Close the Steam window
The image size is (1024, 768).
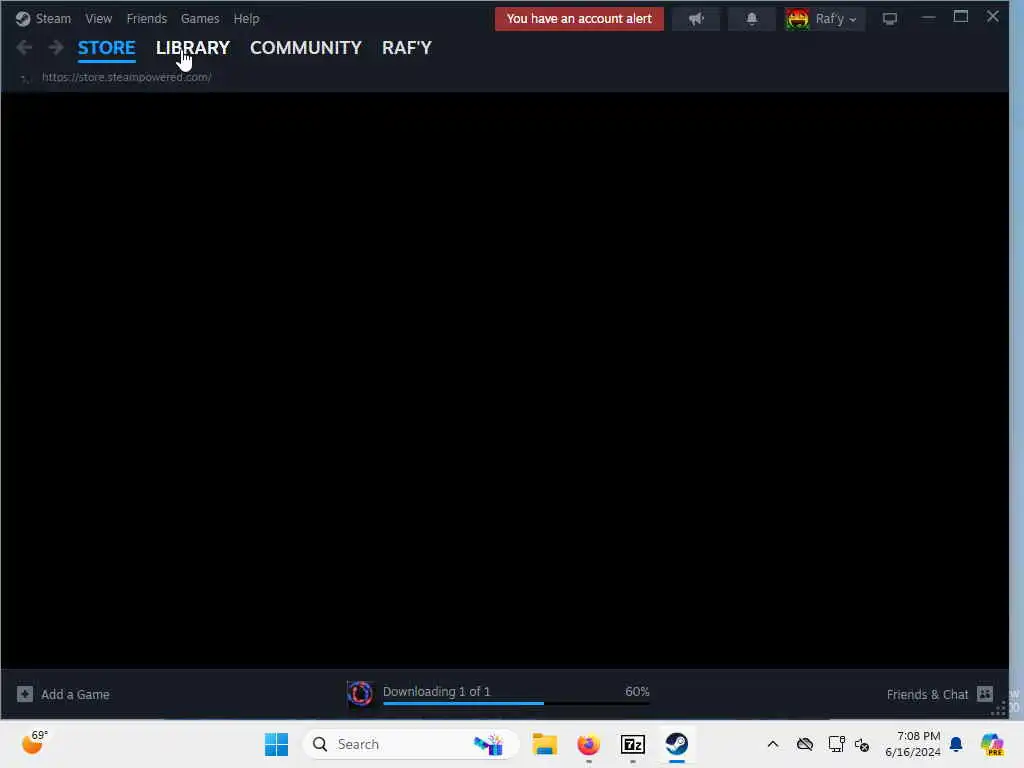(x=993, y=16)
